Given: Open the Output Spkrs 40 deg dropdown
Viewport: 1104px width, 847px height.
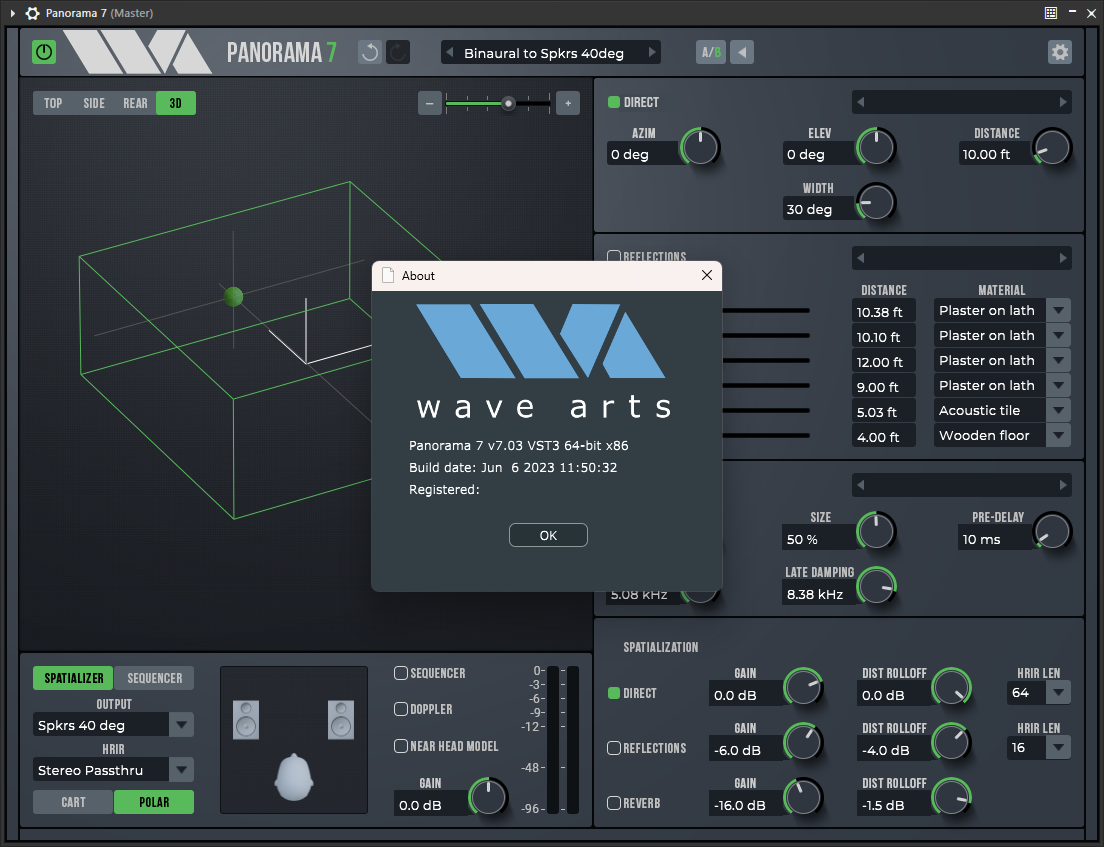Looking at the screenshot, I should (181, 725).
